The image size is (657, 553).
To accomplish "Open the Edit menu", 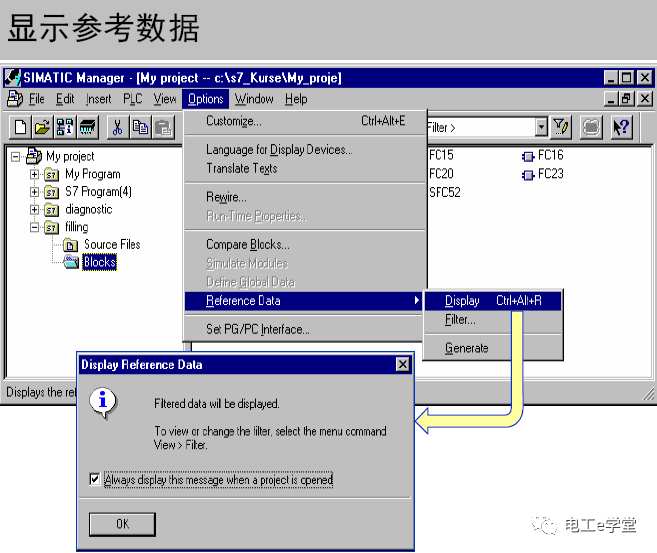I will tap(65, 99).
